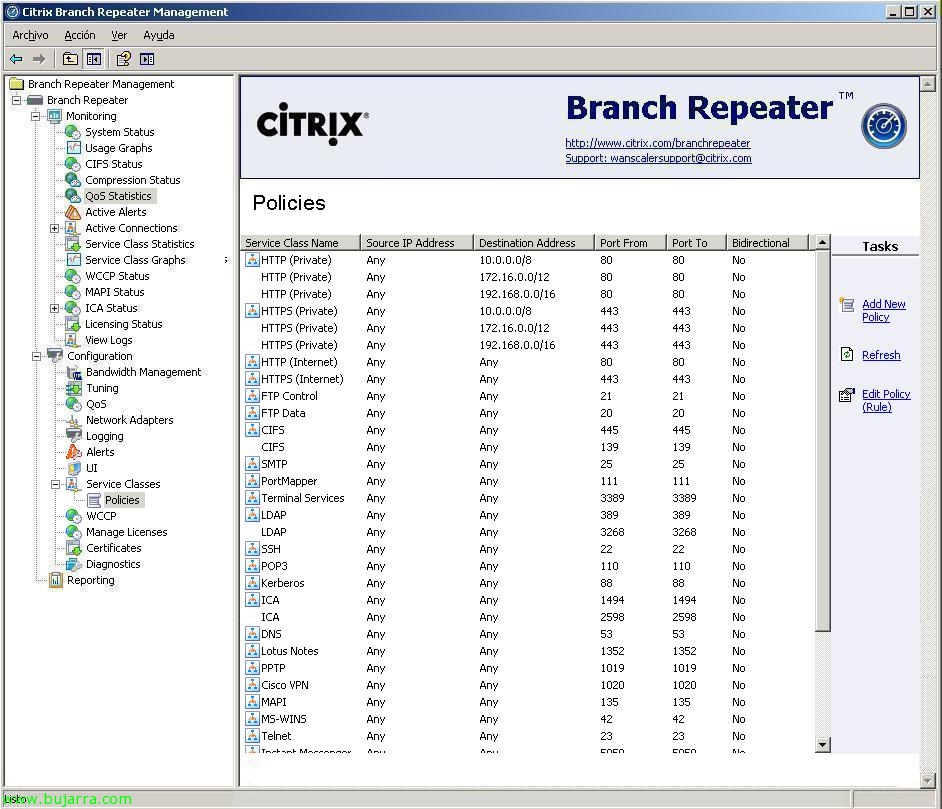Select the Terminal Services policy row
Viewport: 942px width, 809px height.
tap(529, 498)
